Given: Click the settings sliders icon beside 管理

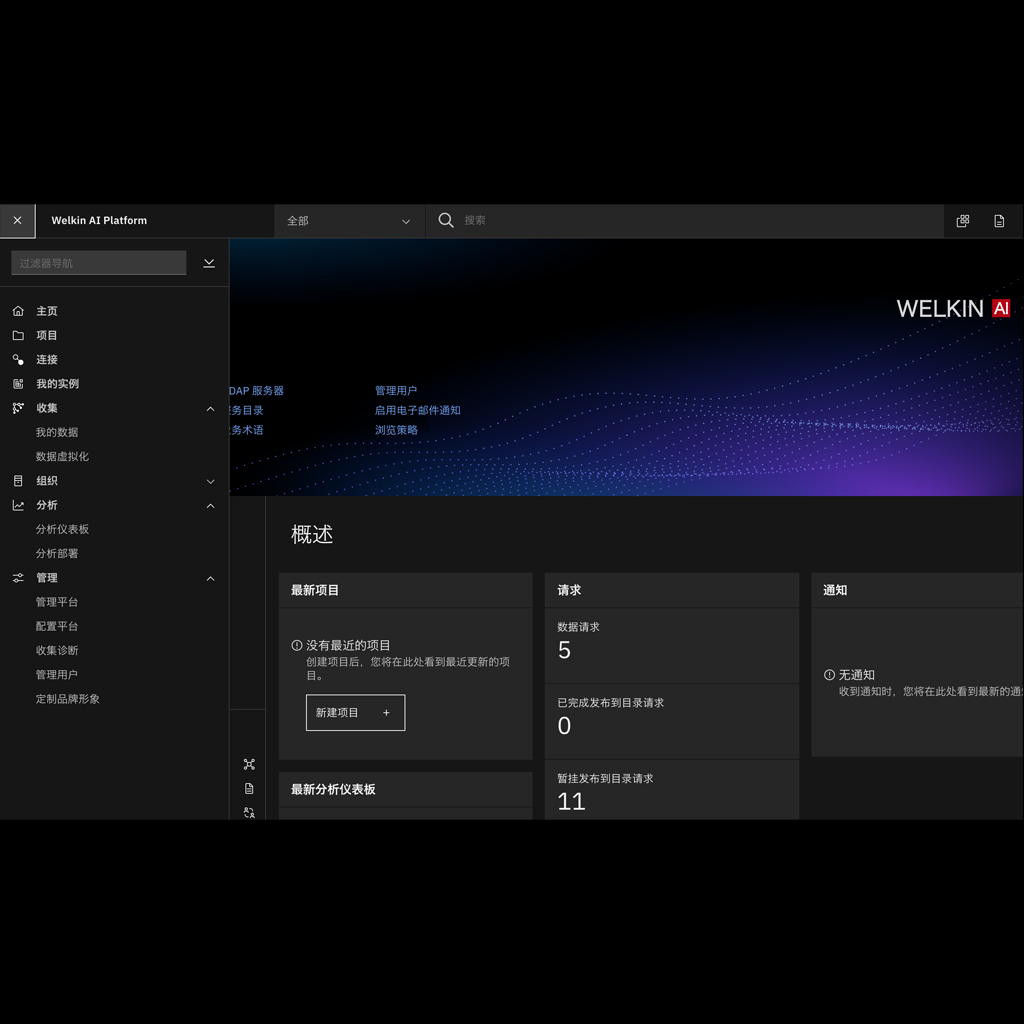Looking at the screenshot, I should coord(18,578).
